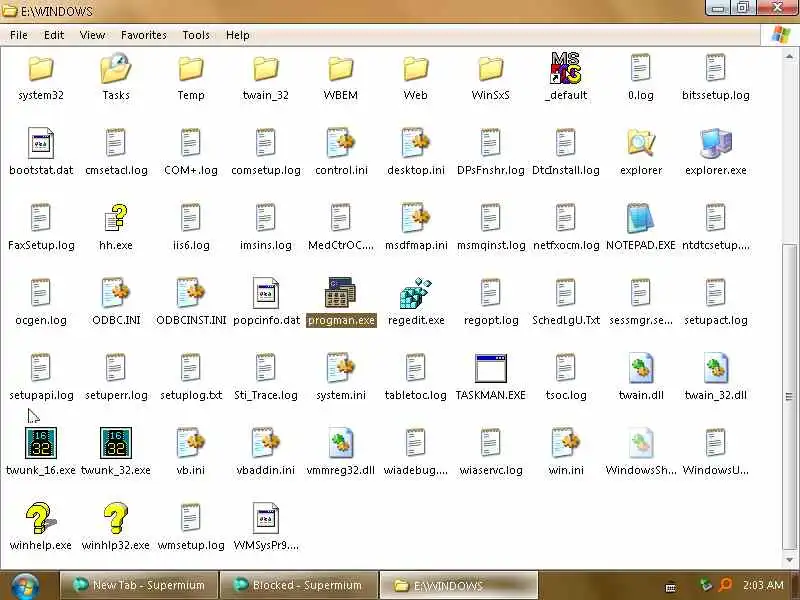Click the wmsetup.log file name

191,545
